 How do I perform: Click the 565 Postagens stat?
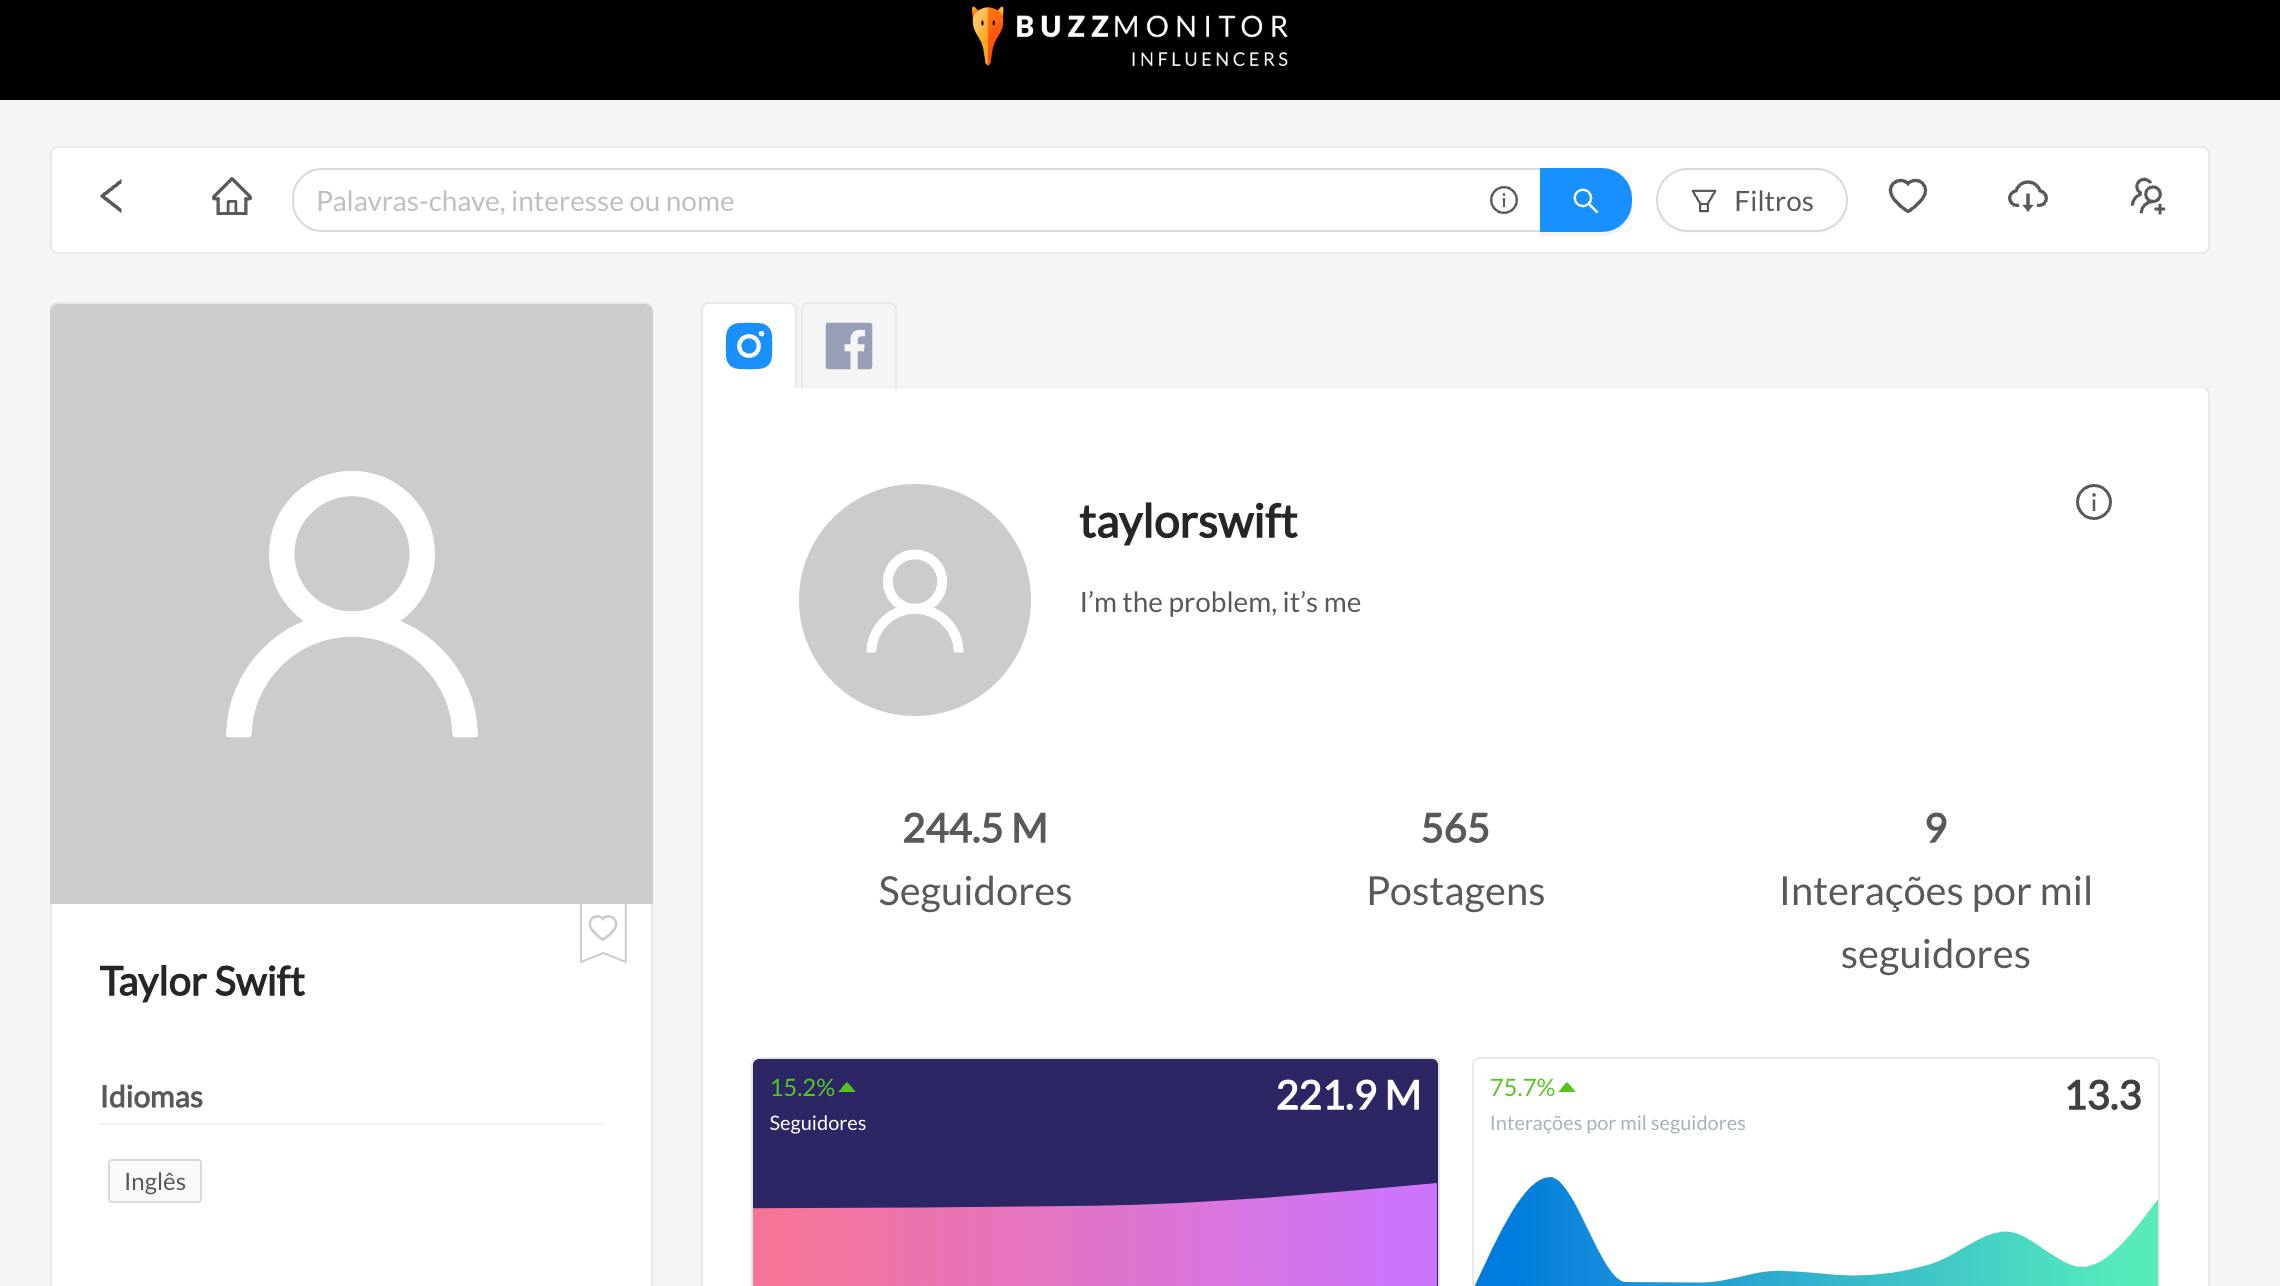[x=1455, y=859]
